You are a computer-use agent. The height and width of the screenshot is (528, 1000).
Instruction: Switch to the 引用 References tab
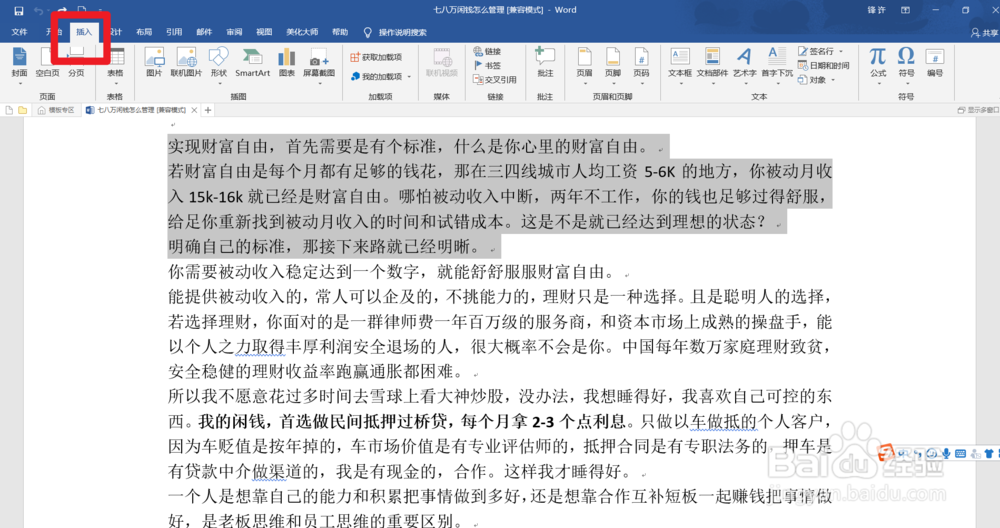(x=174, y=33)
